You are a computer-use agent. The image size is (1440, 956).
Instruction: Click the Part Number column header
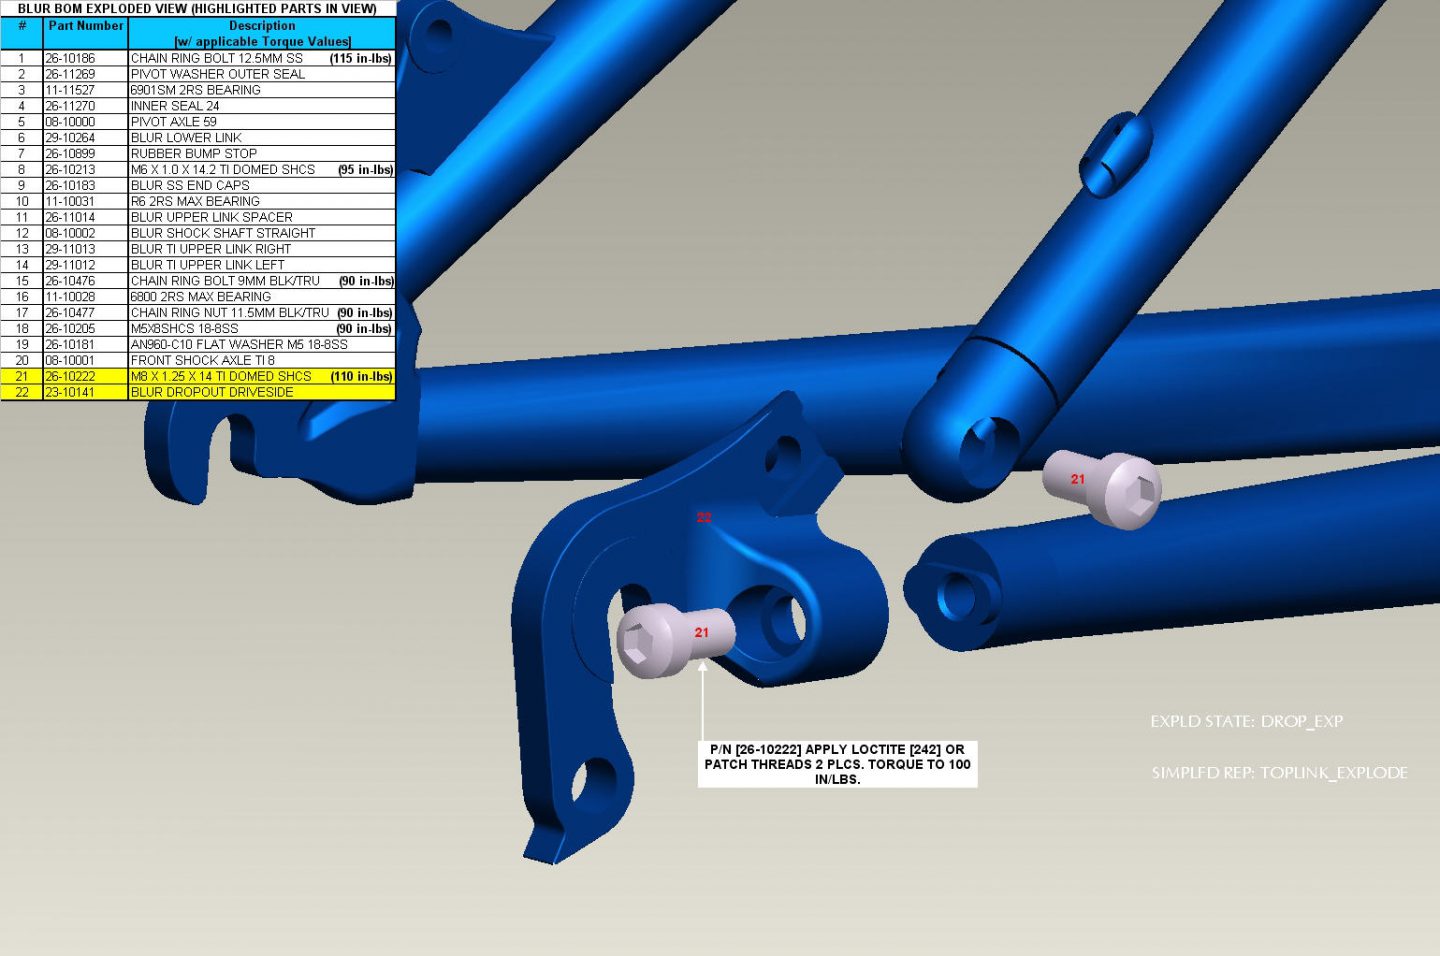click(x=86, y=26)
